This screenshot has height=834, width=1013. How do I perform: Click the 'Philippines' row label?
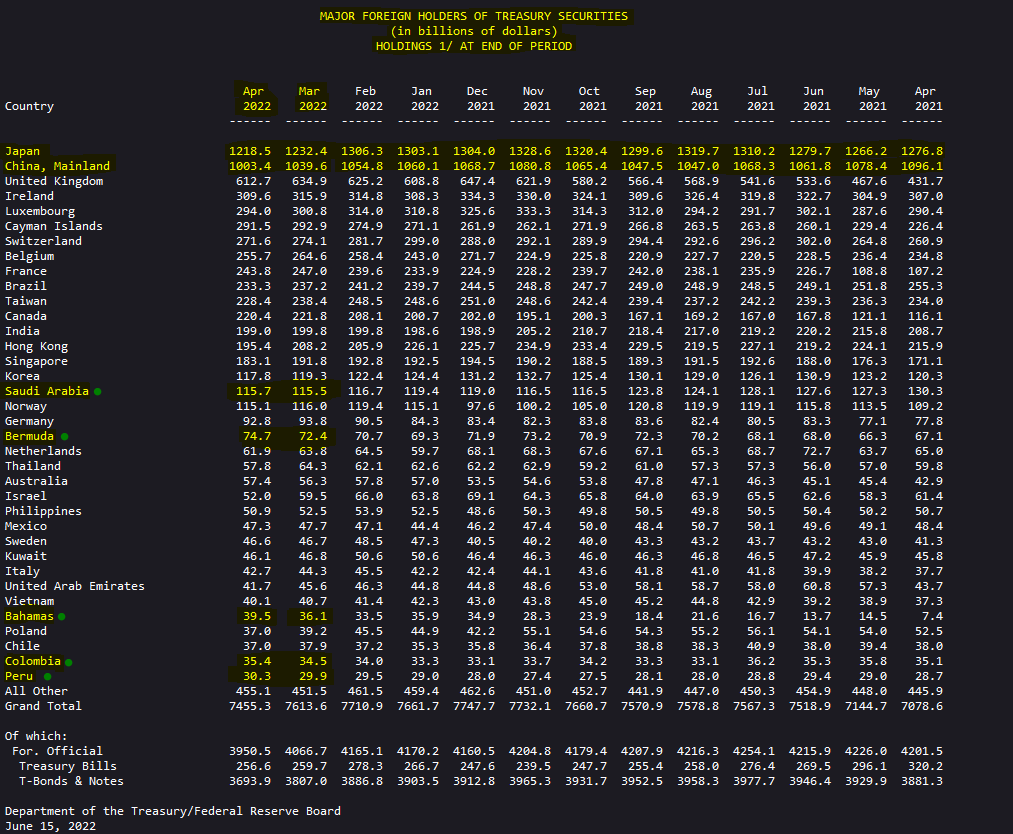tap(43, 511)
